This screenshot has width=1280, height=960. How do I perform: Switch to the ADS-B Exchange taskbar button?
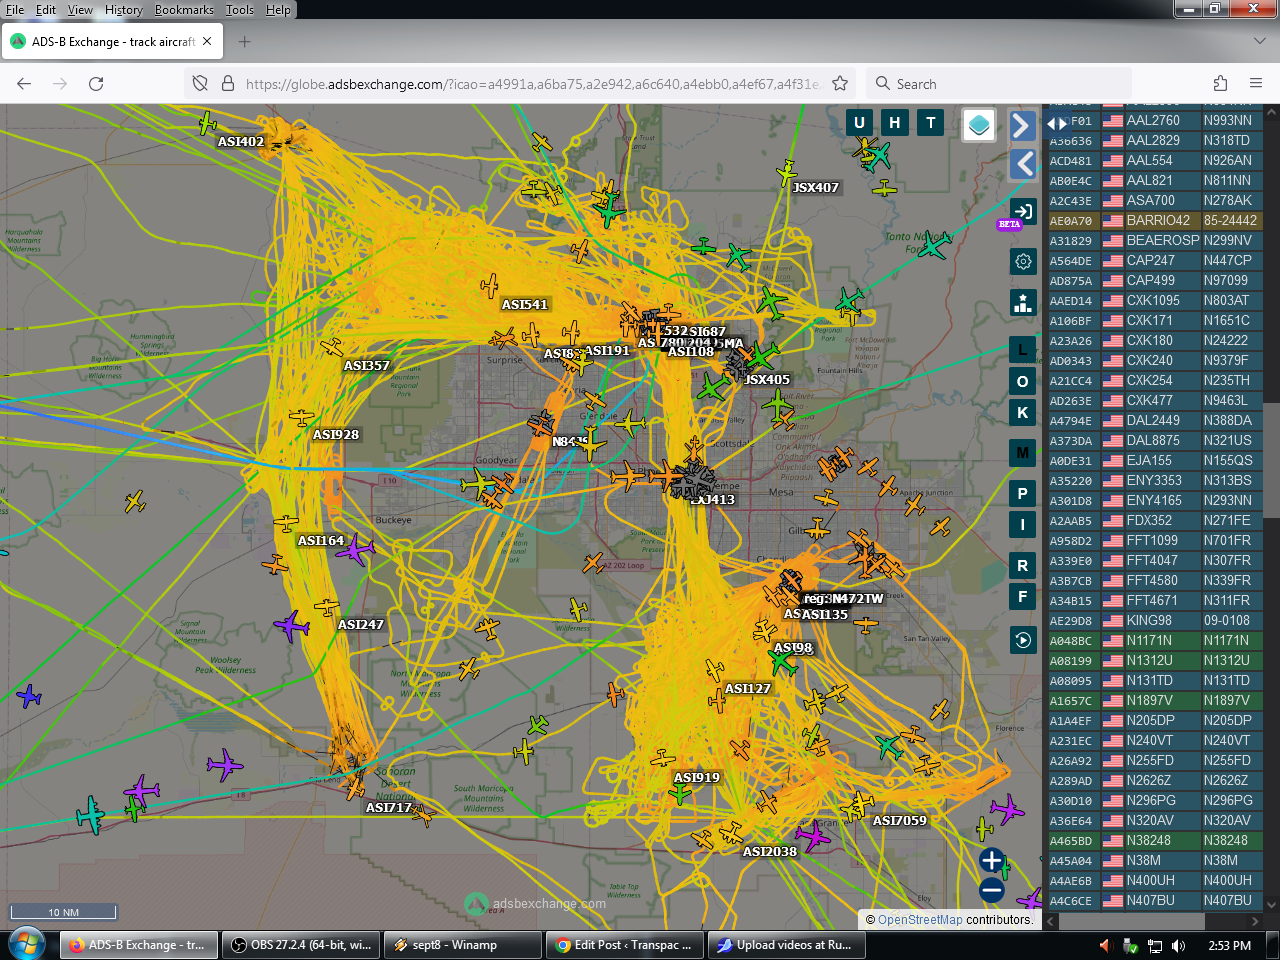point(138,945)
